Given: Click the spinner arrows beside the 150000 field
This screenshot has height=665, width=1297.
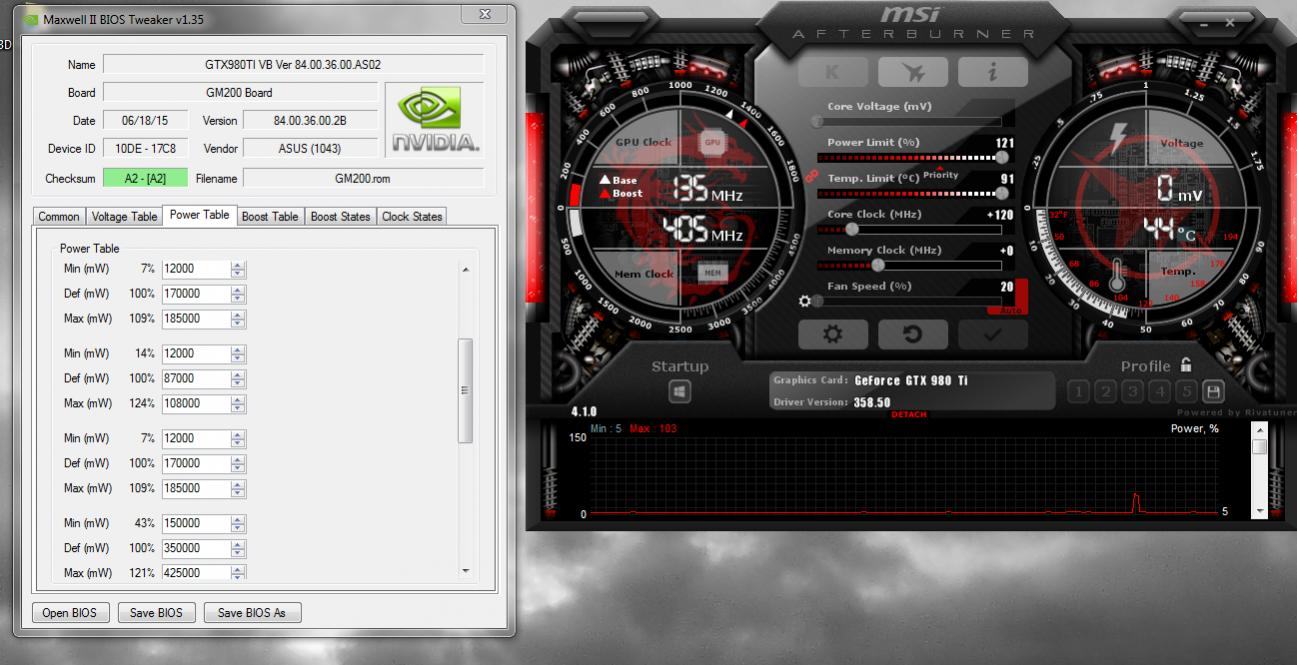Looking at the screenshot, I should click(x=238, y=523).
